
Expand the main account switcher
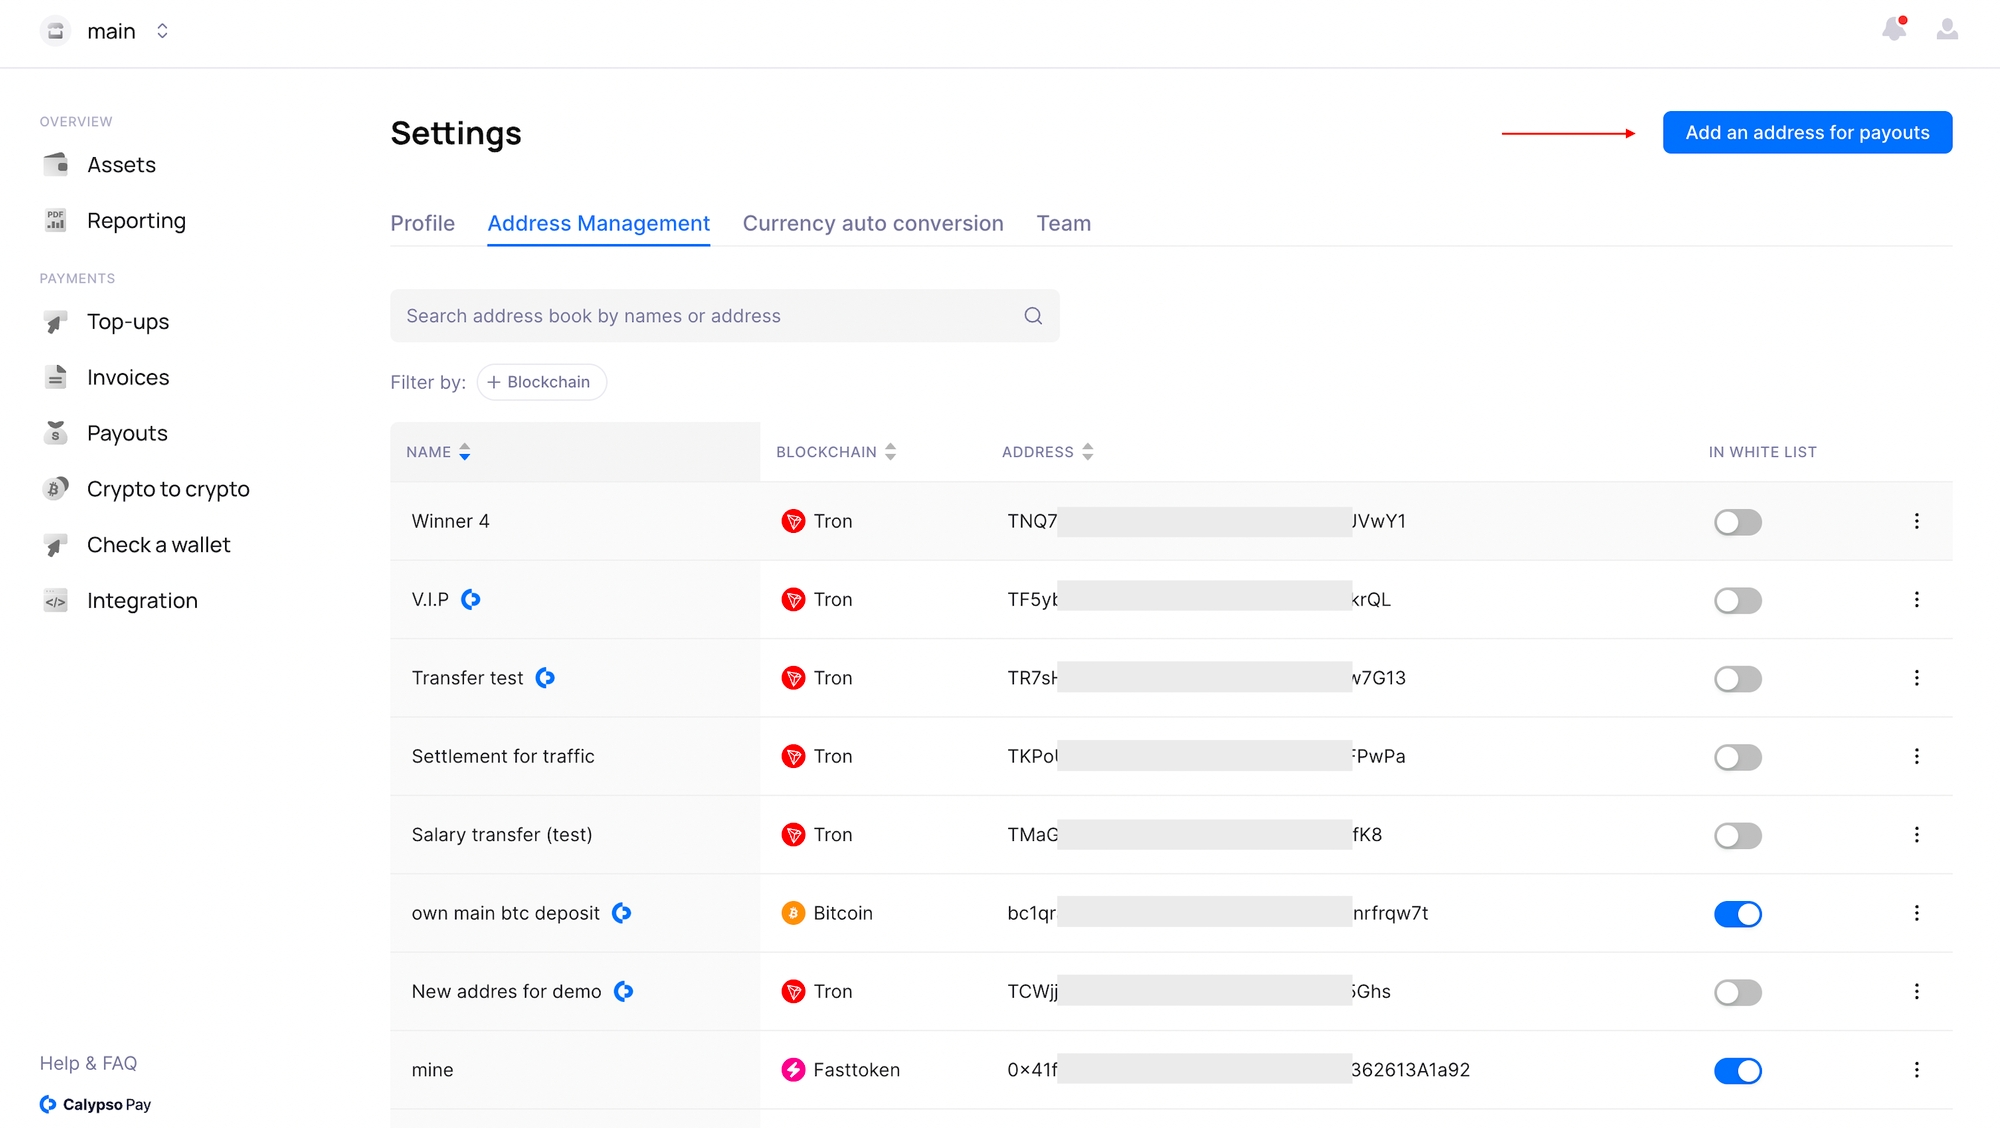click(x=162, y=31)
